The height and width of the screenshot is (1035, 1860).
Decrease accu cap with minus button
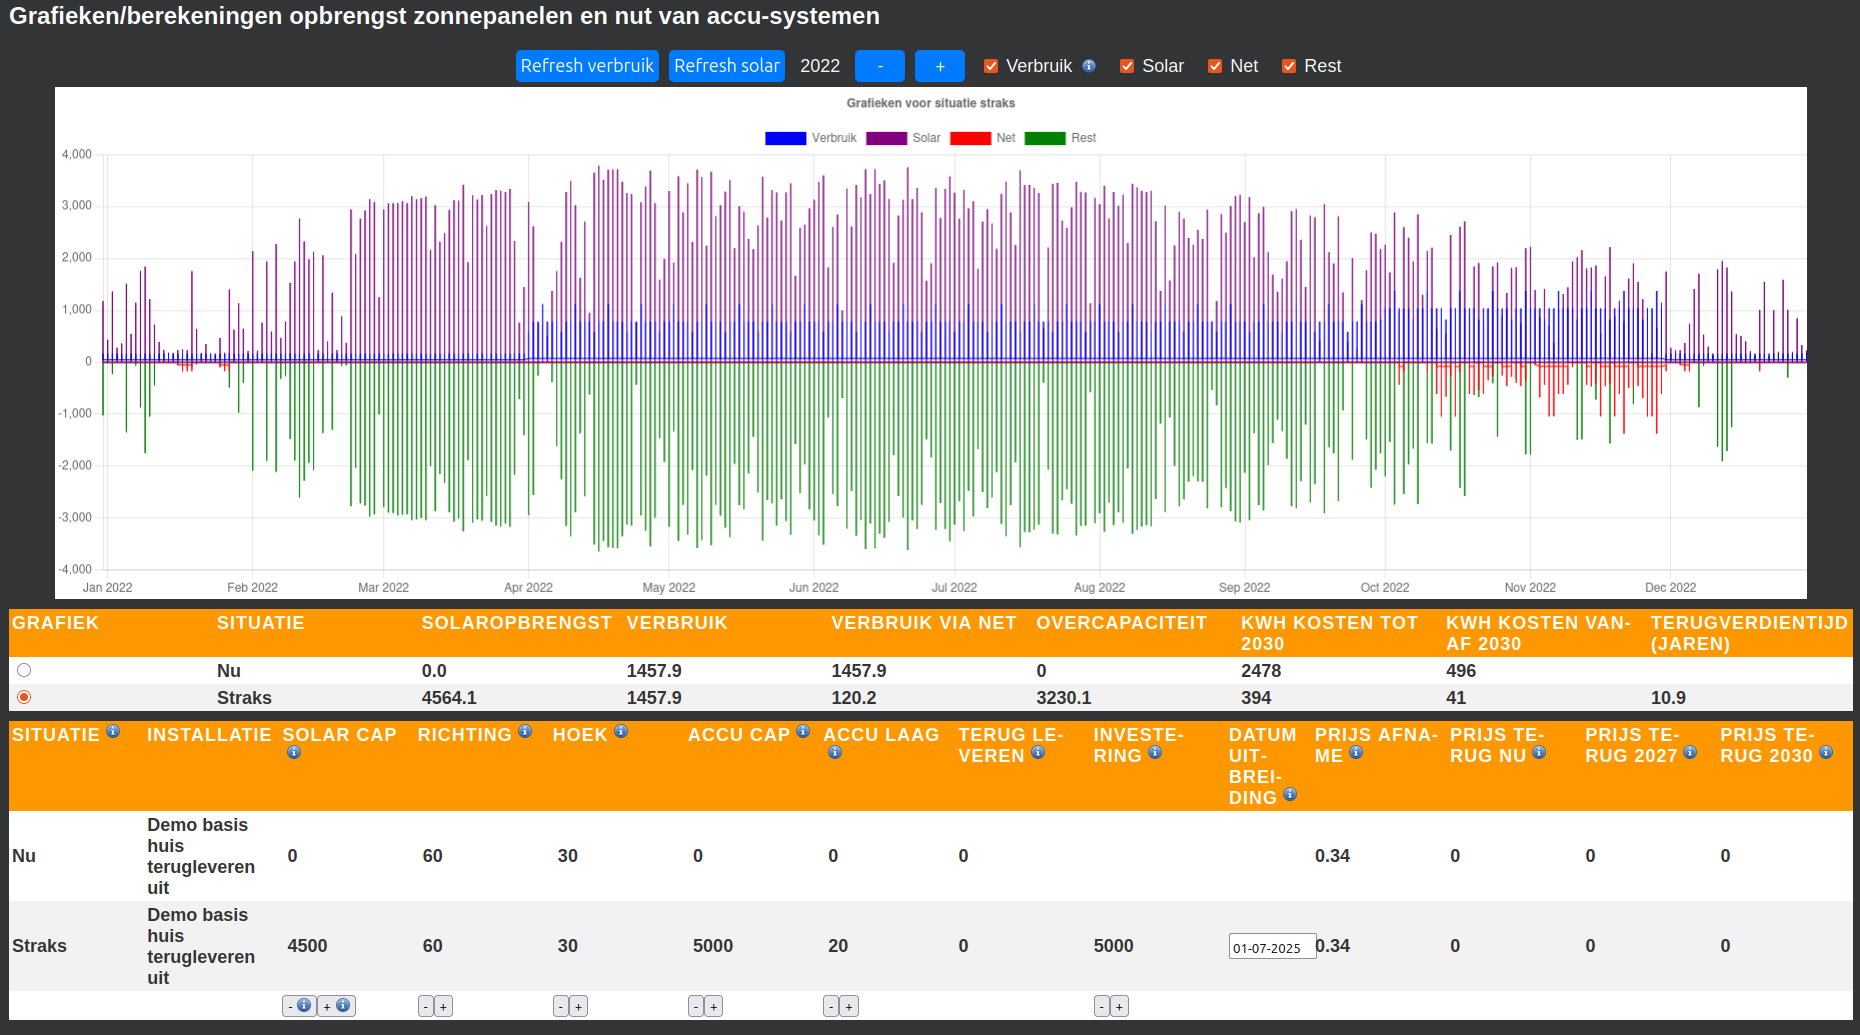point(696,1007)
